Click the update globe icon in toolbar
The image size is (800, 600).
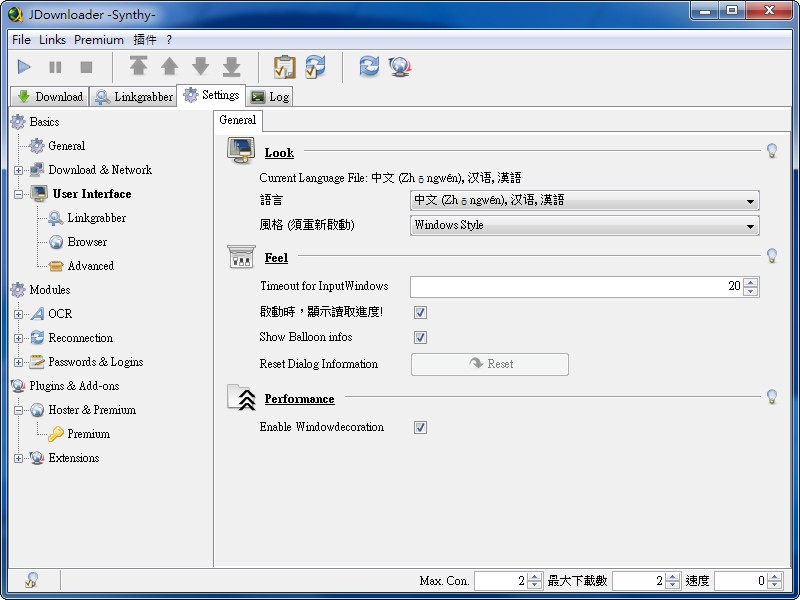click(x=401, y=67)
